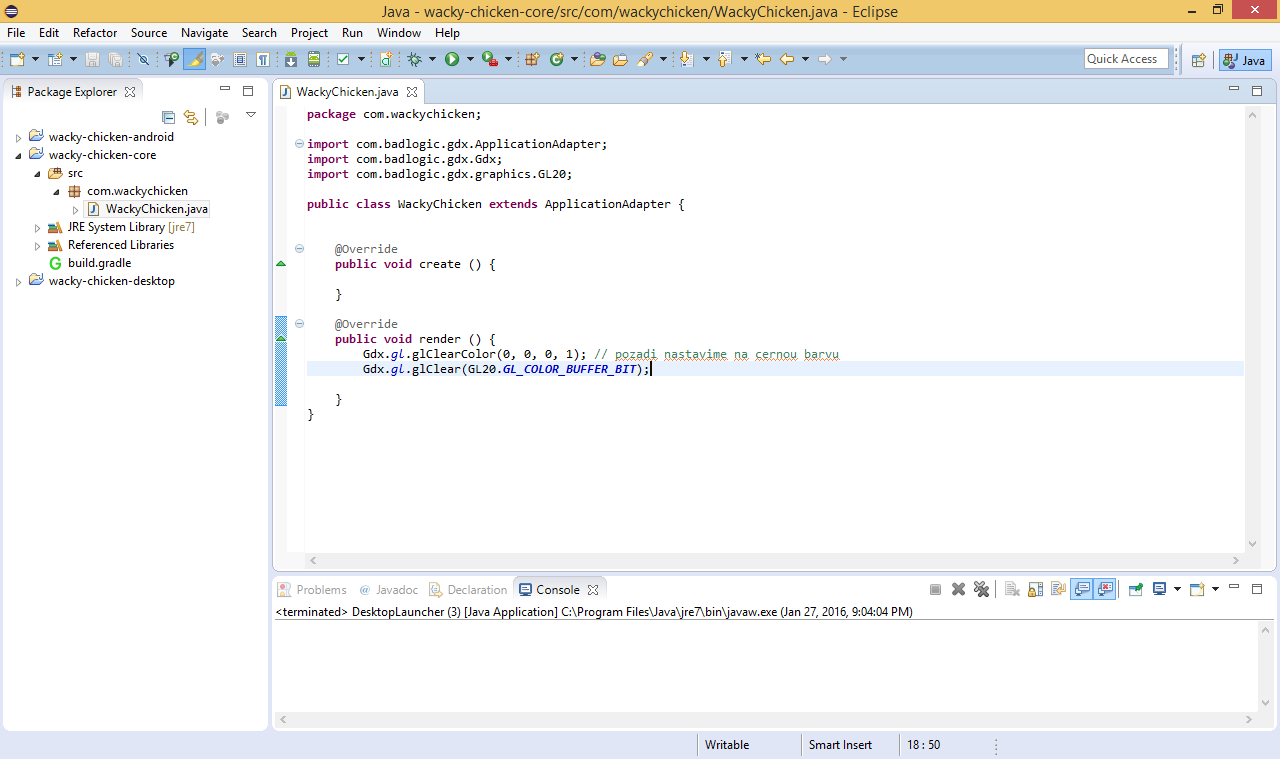Open the Android SDK Manager icon

point(291,60)
